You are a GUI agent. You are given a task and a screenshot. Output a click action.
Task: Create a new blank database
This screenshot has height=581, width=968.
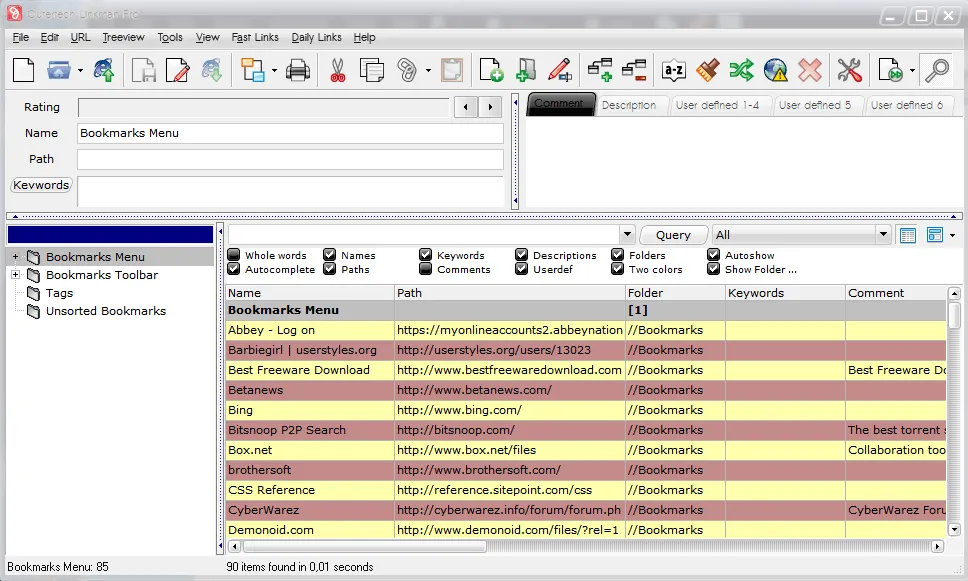point(22,70)
